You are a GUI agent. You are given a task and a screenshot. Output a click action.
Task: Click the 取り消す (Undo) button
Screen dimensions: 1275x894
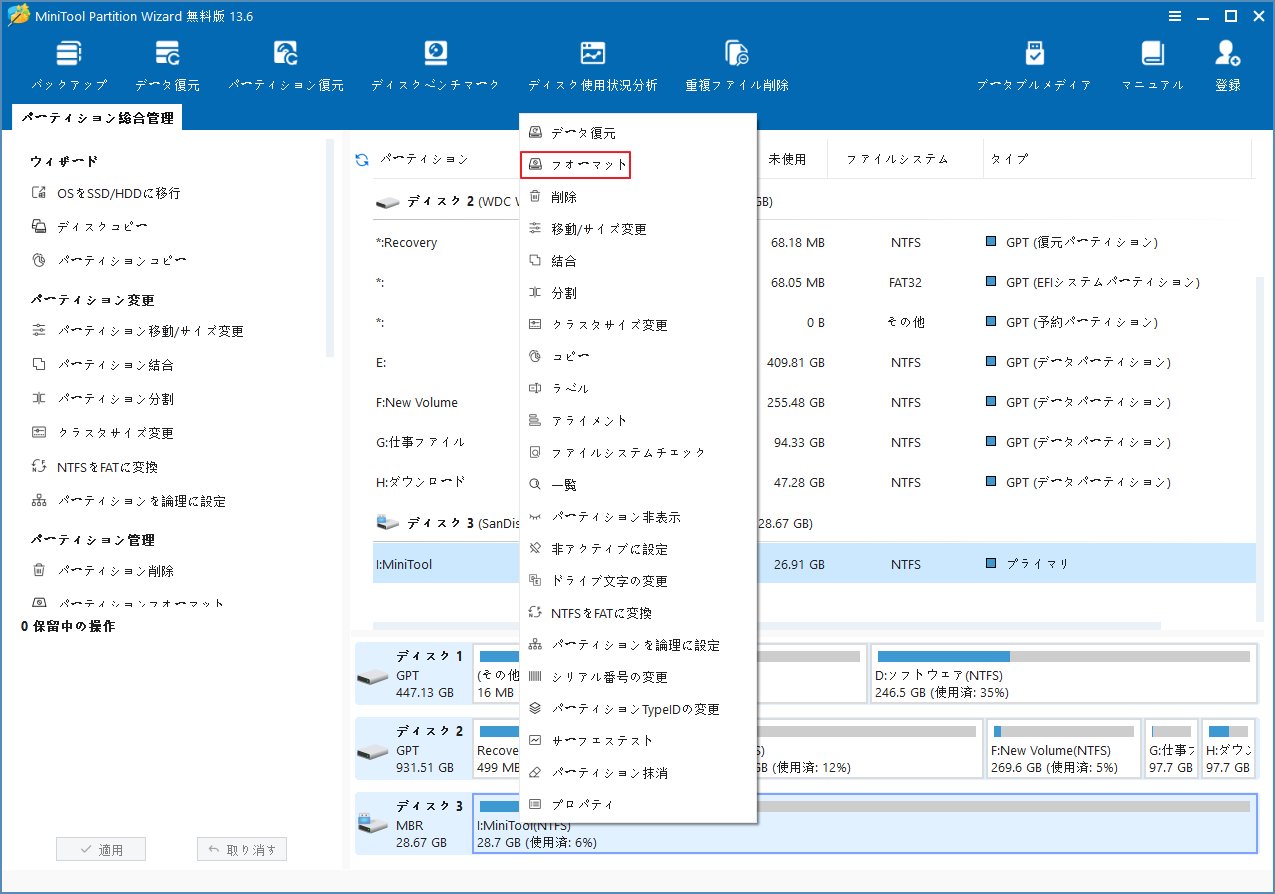click(241, 848)
